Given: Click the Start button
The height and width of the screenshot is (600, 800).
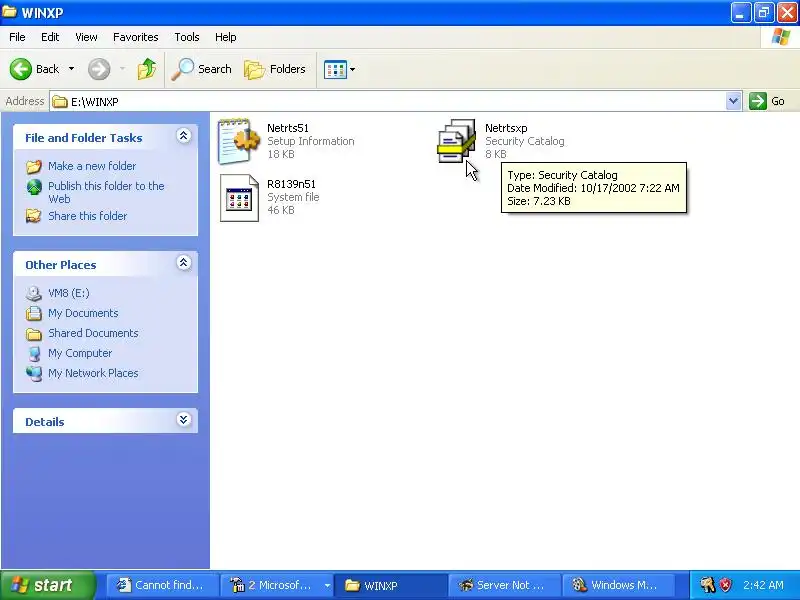Looking at the screenshot, I should 48,585.
